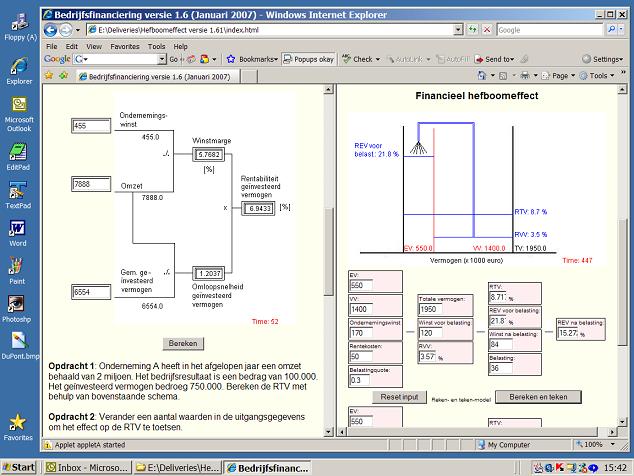Refresh the page with the green arrows icon
The width and height of the screenshot is (634, 476).
coord(472,30)
